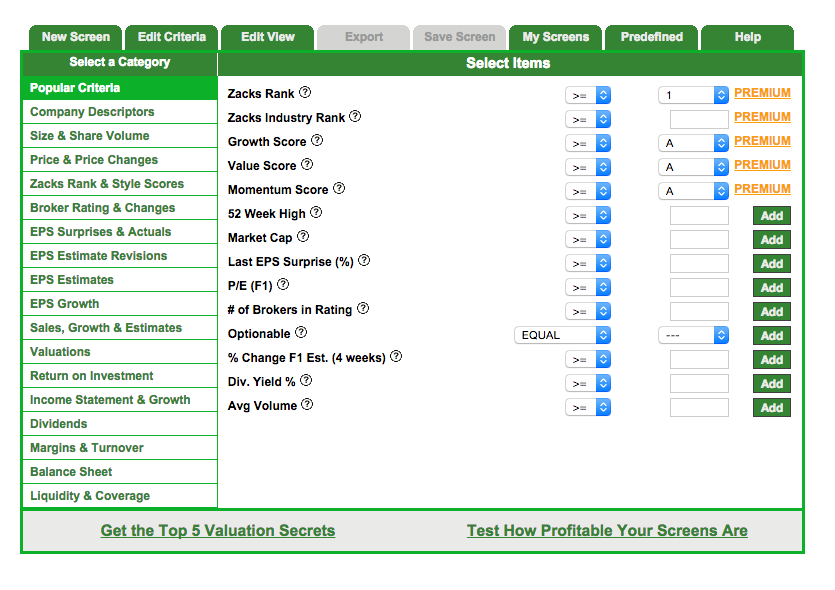Viewport: 835px width, 590px height.
Task: Choose Liquidity & Coverage category
Action: [120, 495]
